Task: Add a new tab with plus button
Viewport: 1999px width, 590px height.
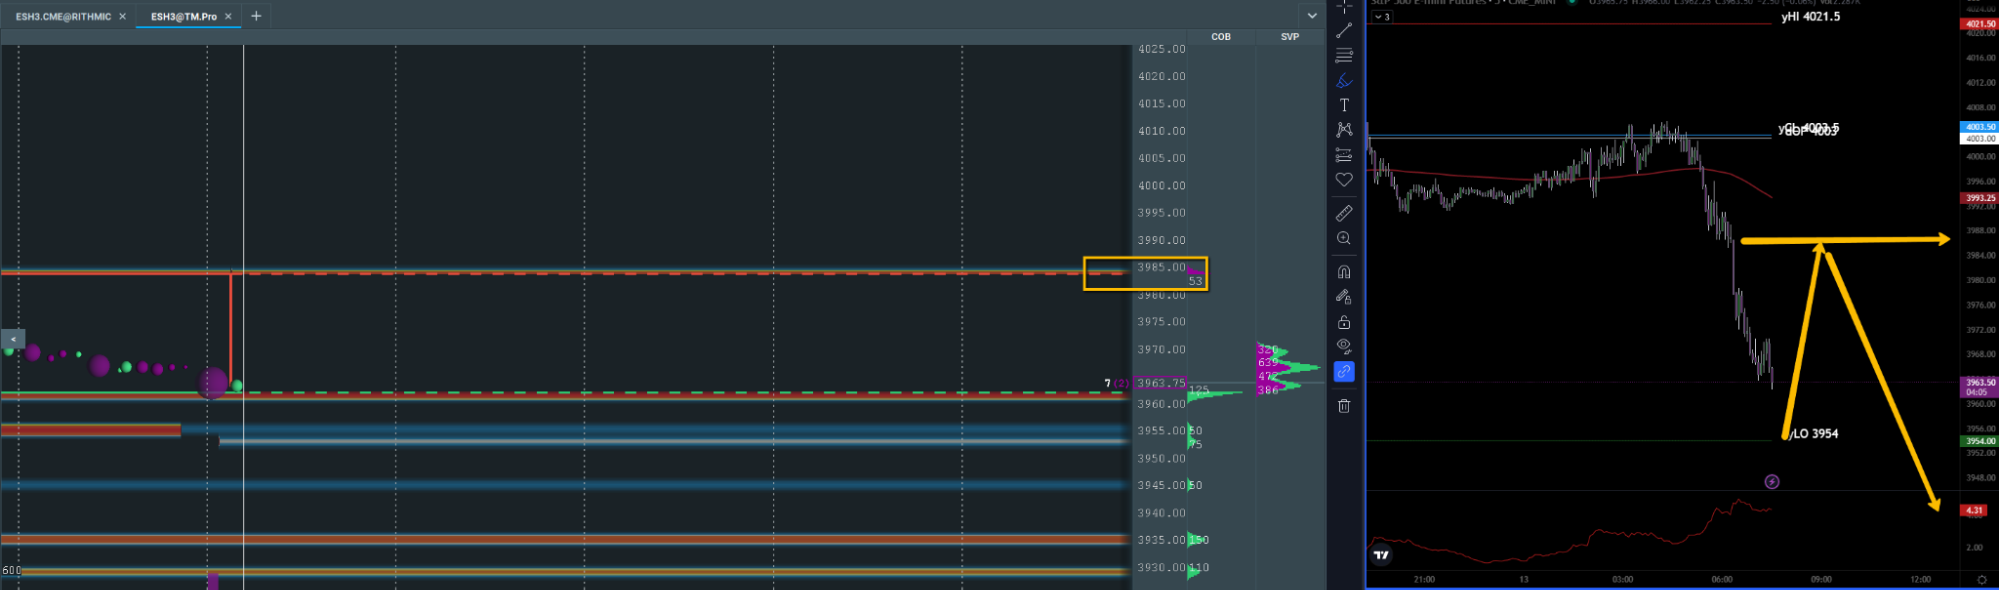Action: click(256, 16)
